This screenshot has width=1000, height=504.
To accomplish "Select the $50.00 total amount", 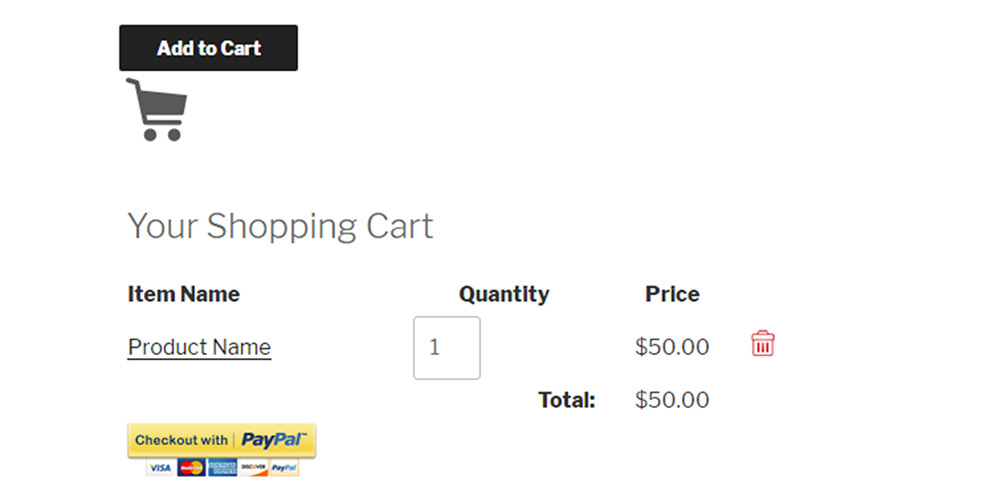I will pyautogui.click(x=672, y=400).
